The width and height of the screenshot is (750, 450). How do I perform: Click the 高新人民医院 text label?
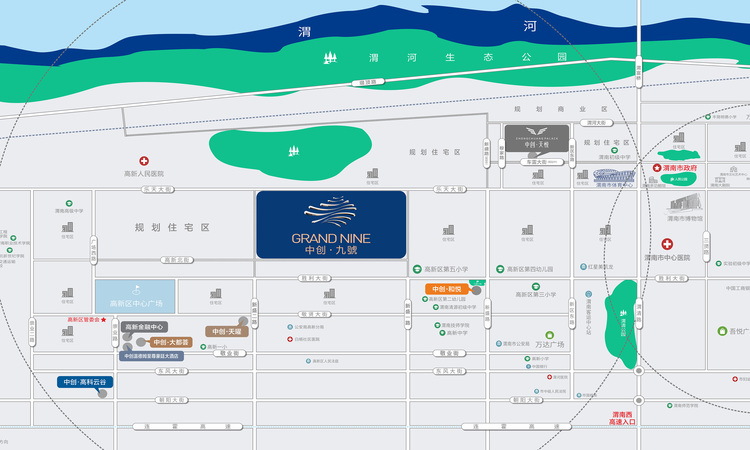(x=144, y=174)
